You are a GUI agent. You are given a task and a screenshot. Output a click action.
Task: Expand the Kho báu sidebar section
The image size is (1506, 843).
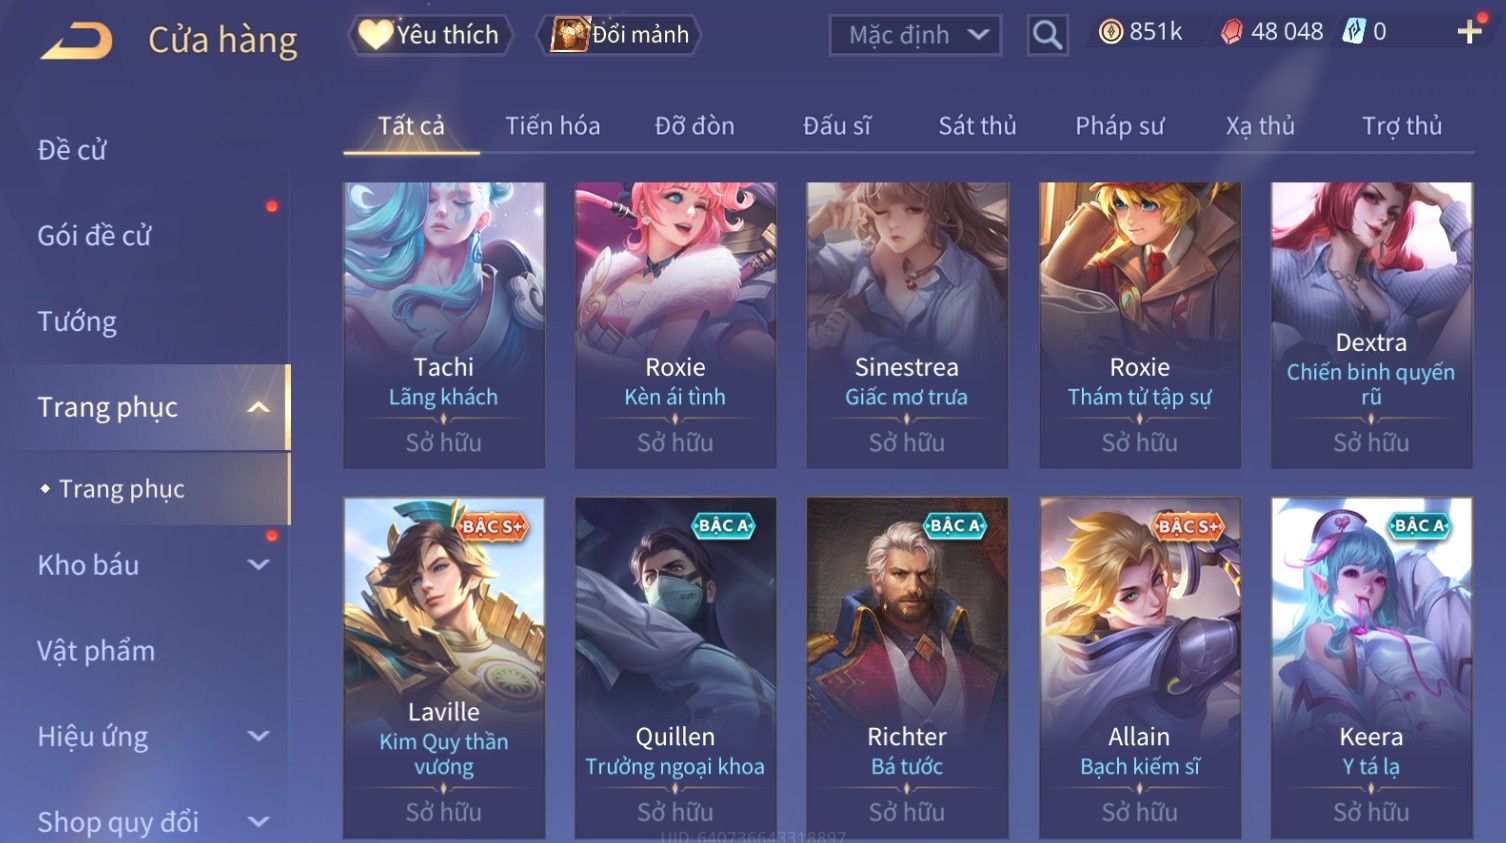click(258, 565)
